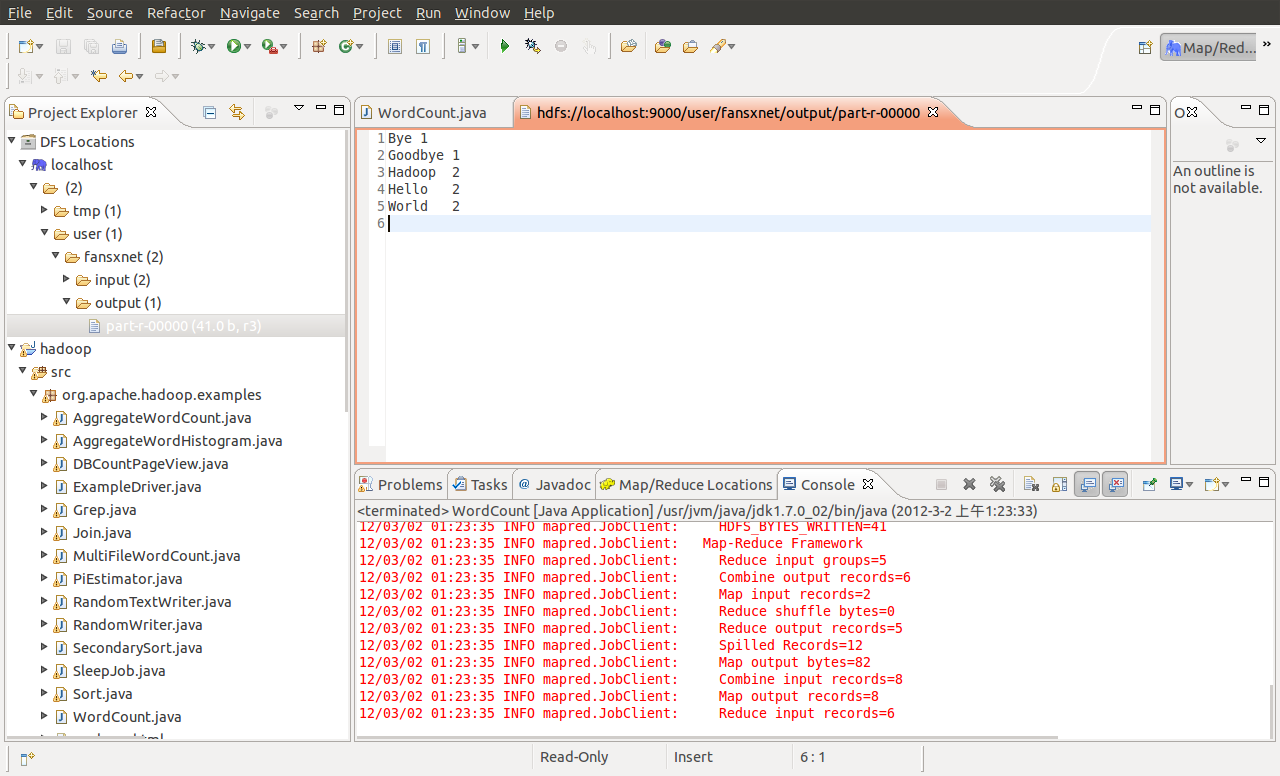Collapse the output (1) folder
The width and height of the screenshot is (1280, 776).
coord(67,302)
